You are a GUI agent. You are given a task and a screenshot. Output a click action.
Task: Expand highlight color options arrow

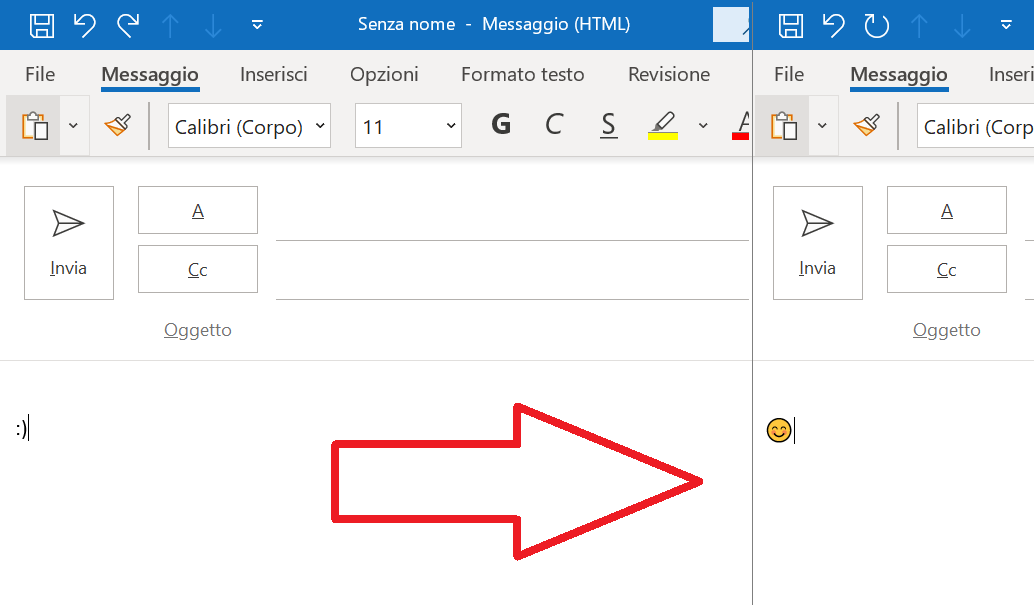point(703,125)
